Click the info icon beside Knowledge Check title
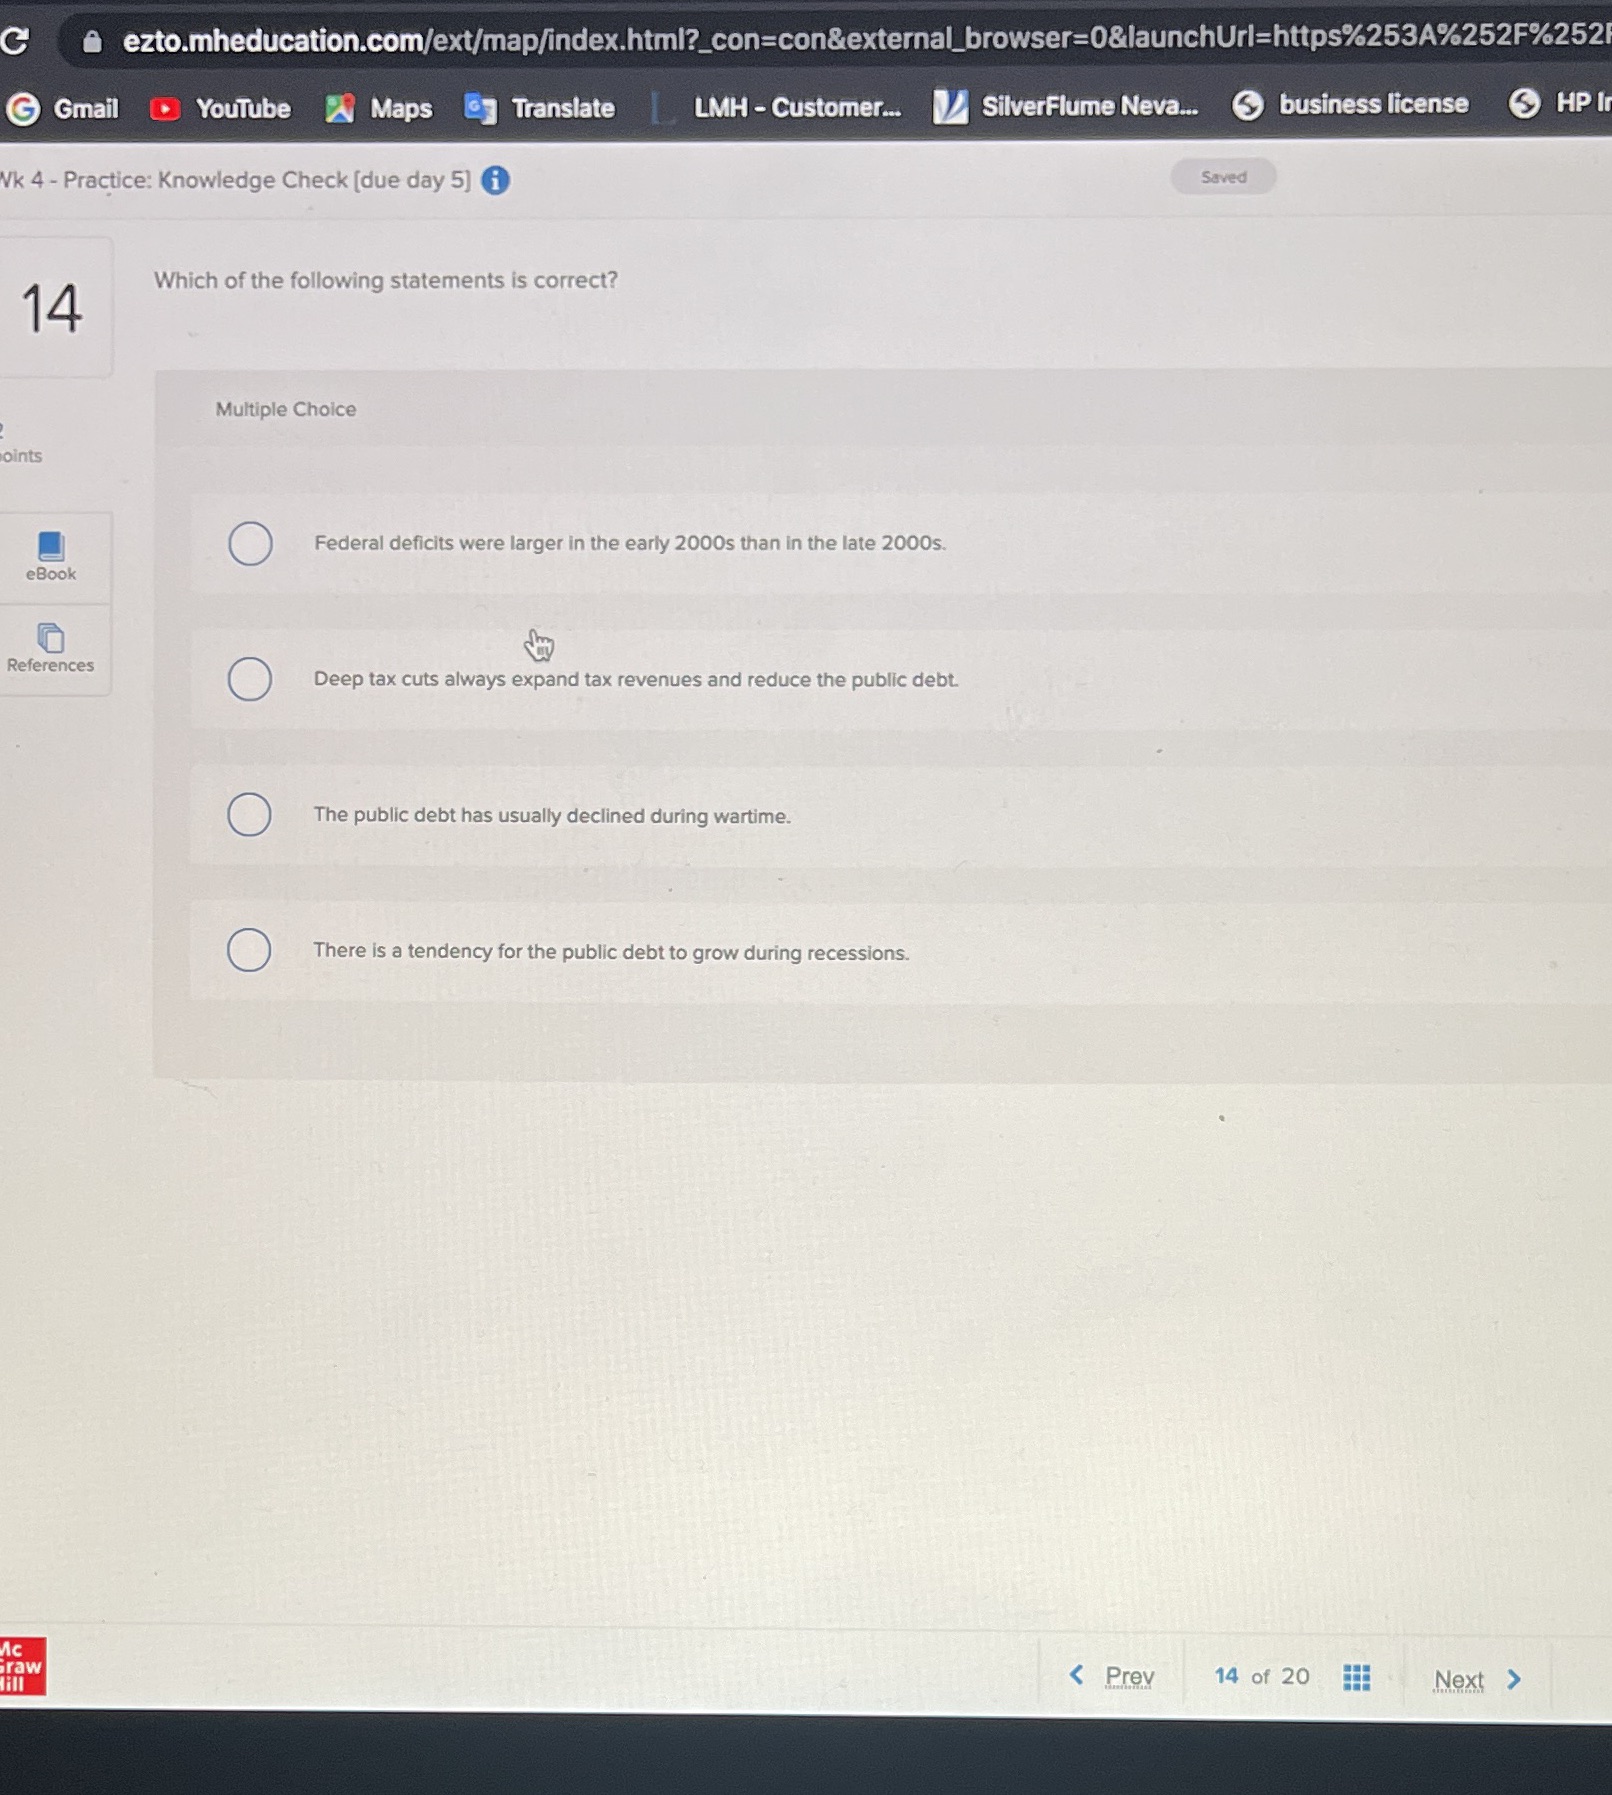This screenshot has height=1795, width=1612. (x=495, y=180)
